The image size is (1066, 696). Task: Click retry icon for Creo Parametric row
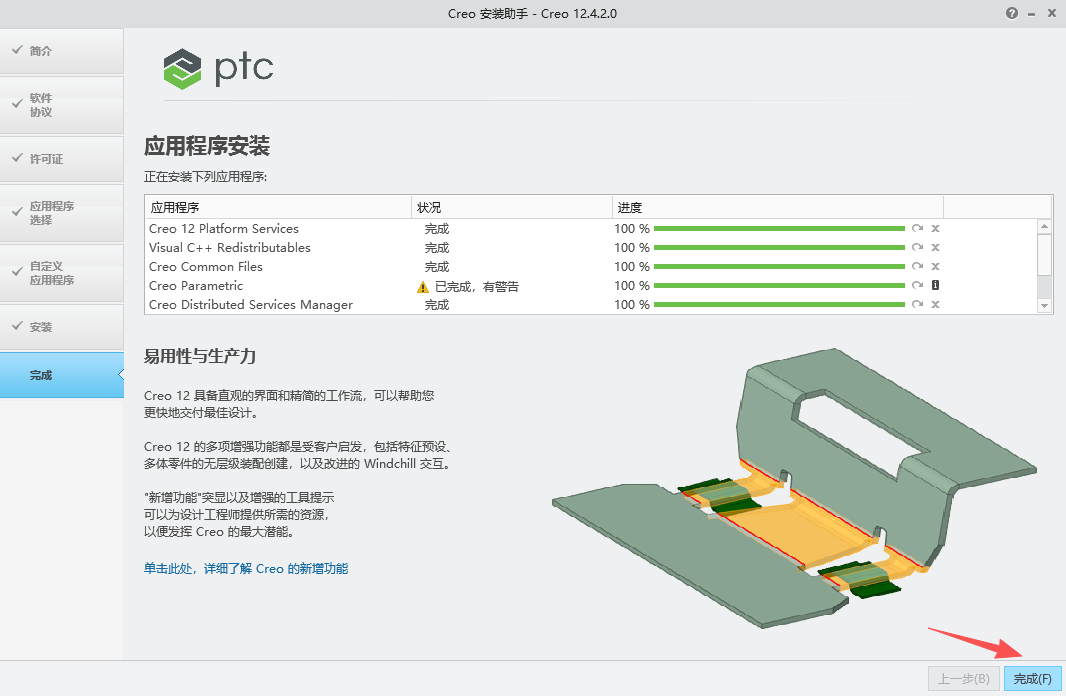[x=917, y=286]
